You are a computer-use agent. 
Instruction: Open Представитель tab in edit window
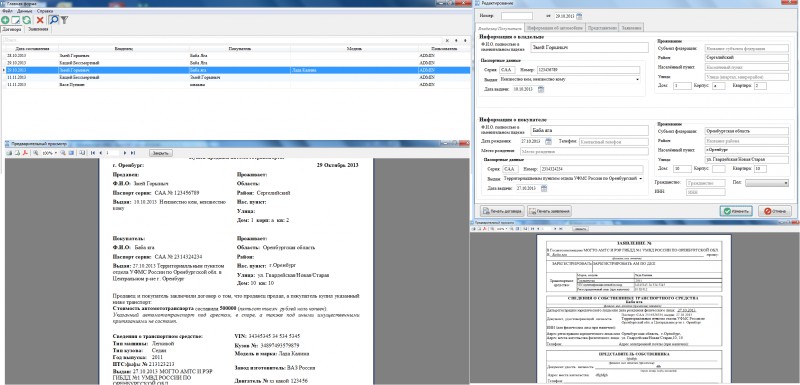602,28
